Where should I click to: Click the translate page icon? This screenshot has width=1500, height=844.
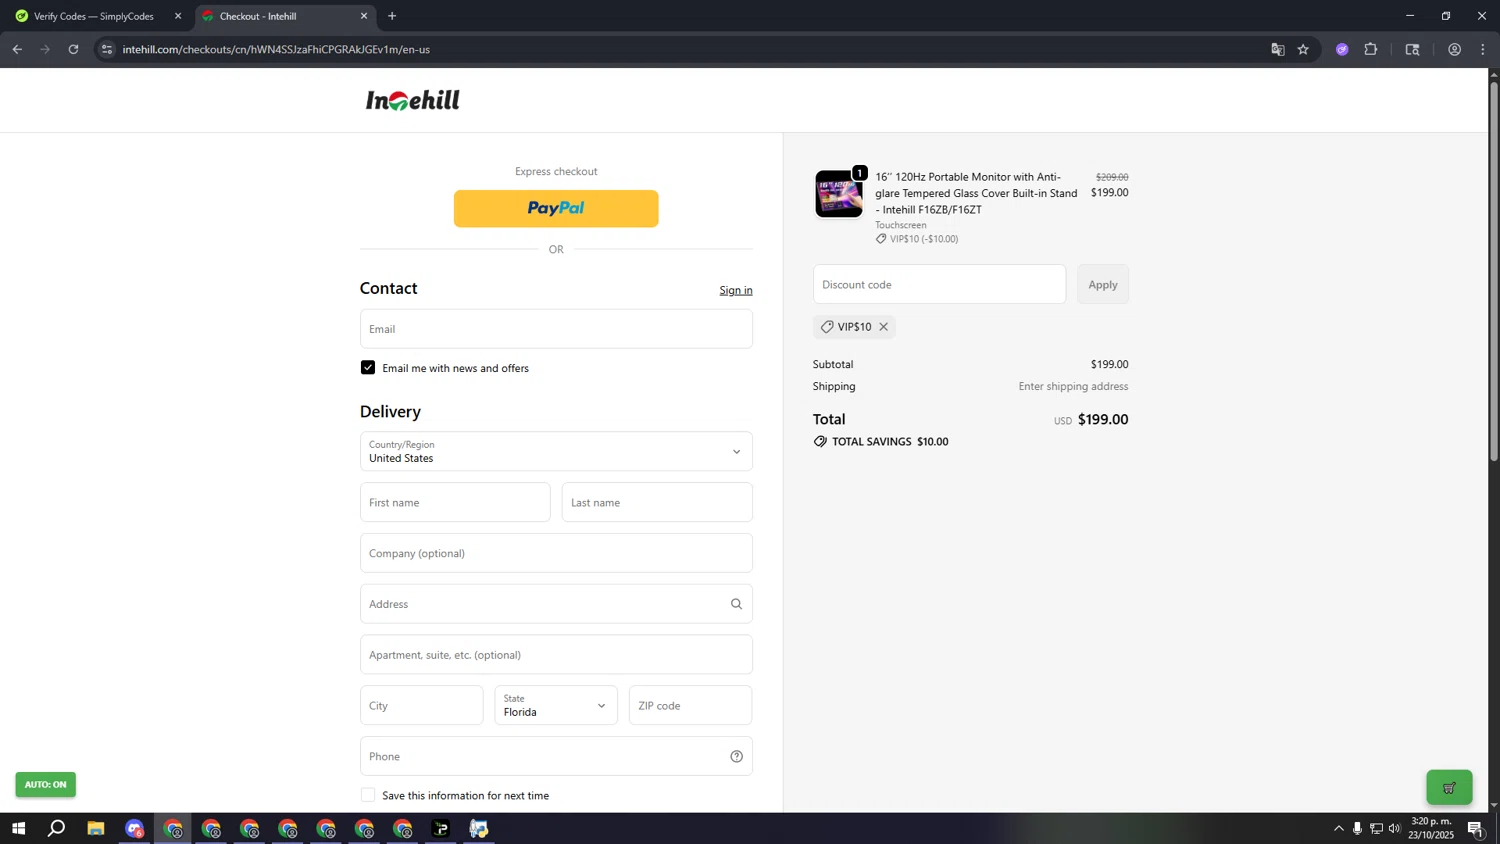1277,49
